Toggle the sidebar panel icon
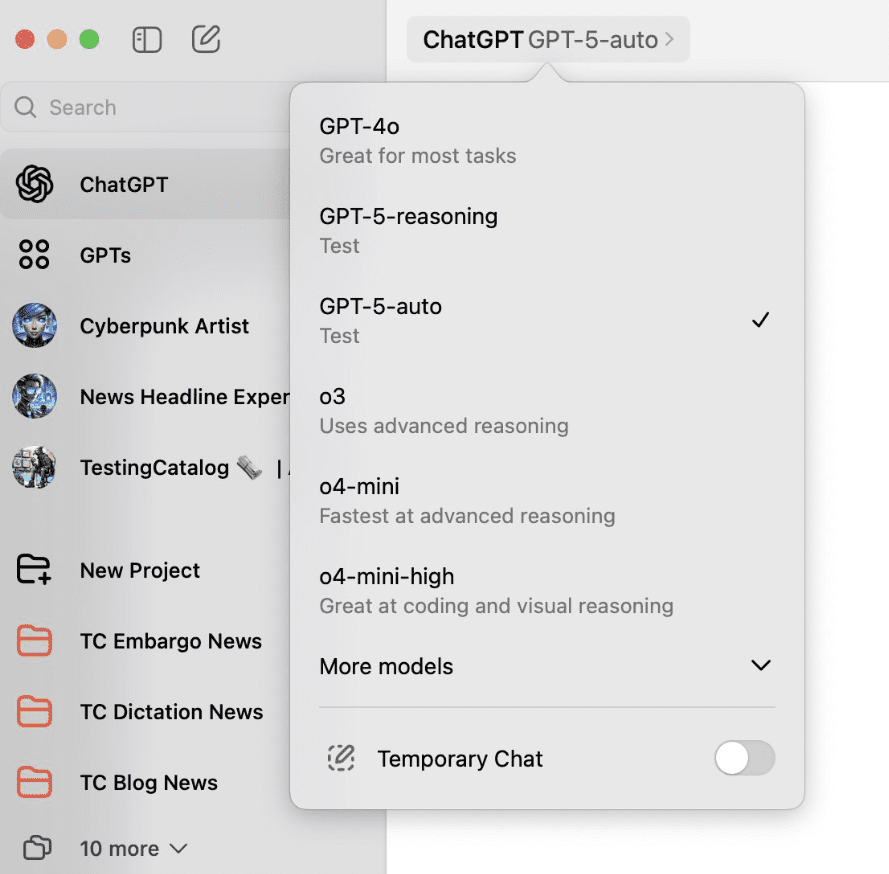889x874 pixels. (x=147, y=40)
